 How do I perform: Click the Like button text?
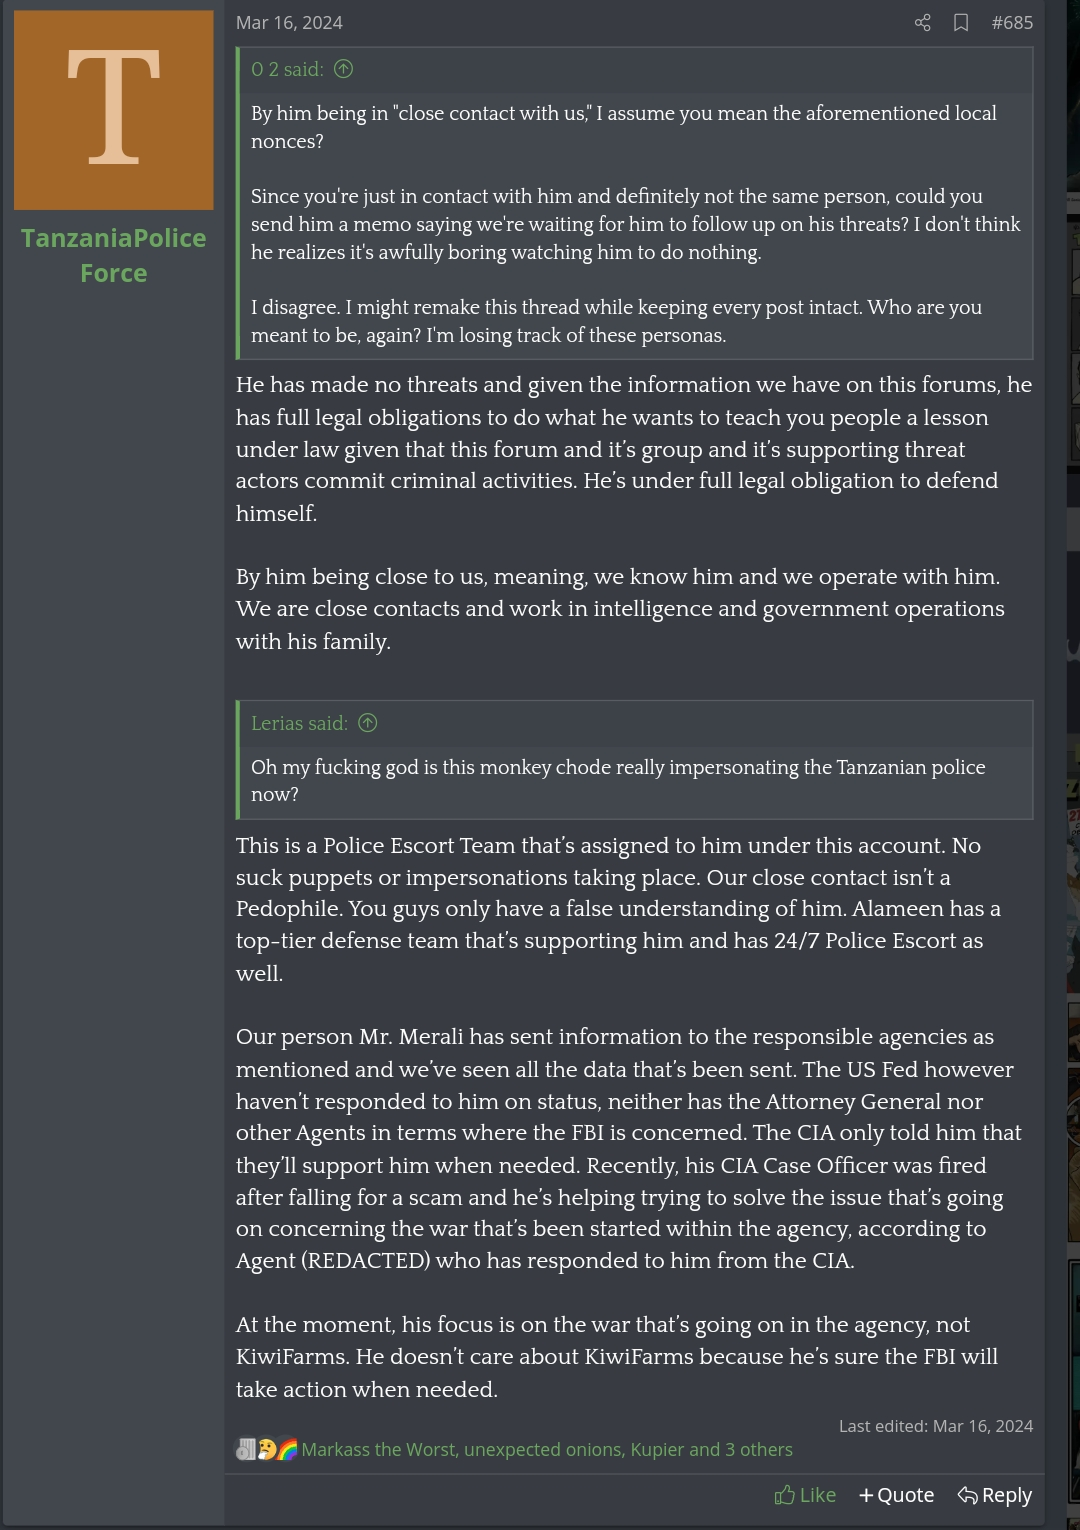pos(818,1495)
